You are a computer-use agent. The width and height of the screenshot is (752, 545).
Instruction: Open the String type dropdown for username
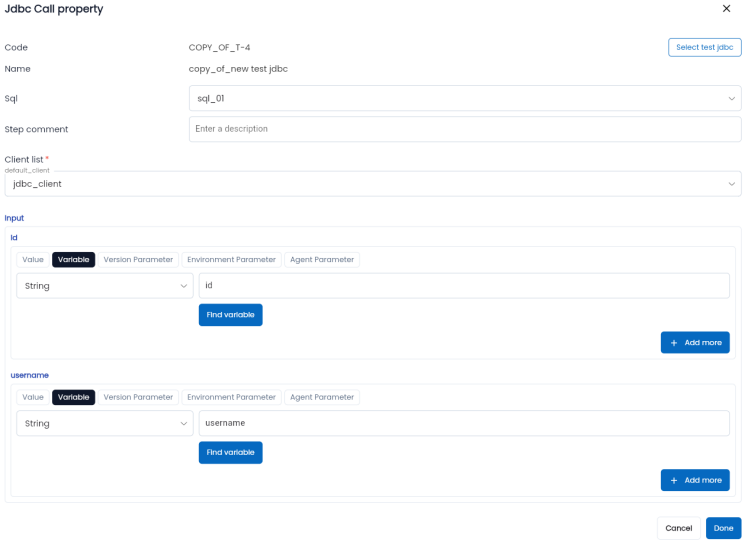105,424
